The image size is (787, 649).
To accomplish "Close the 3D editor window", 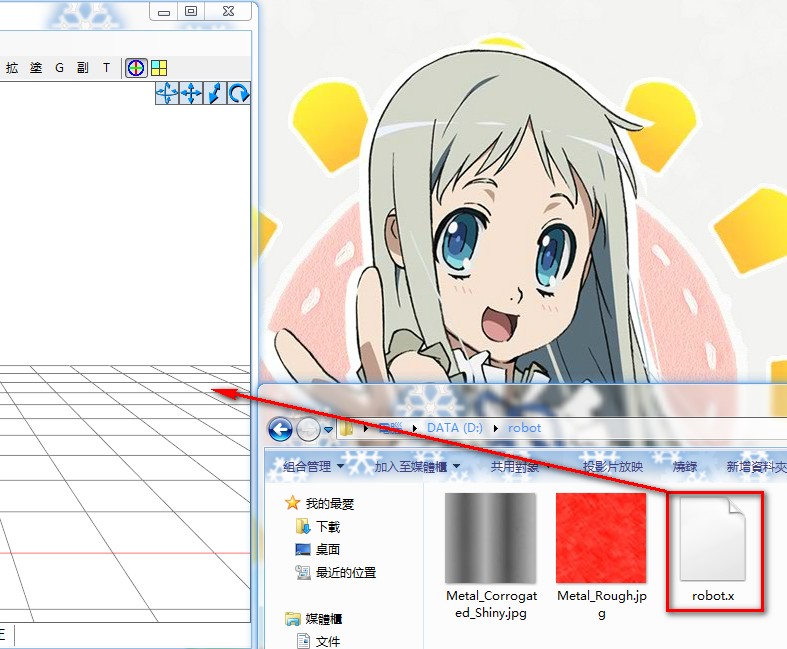I will pos(228,11).
